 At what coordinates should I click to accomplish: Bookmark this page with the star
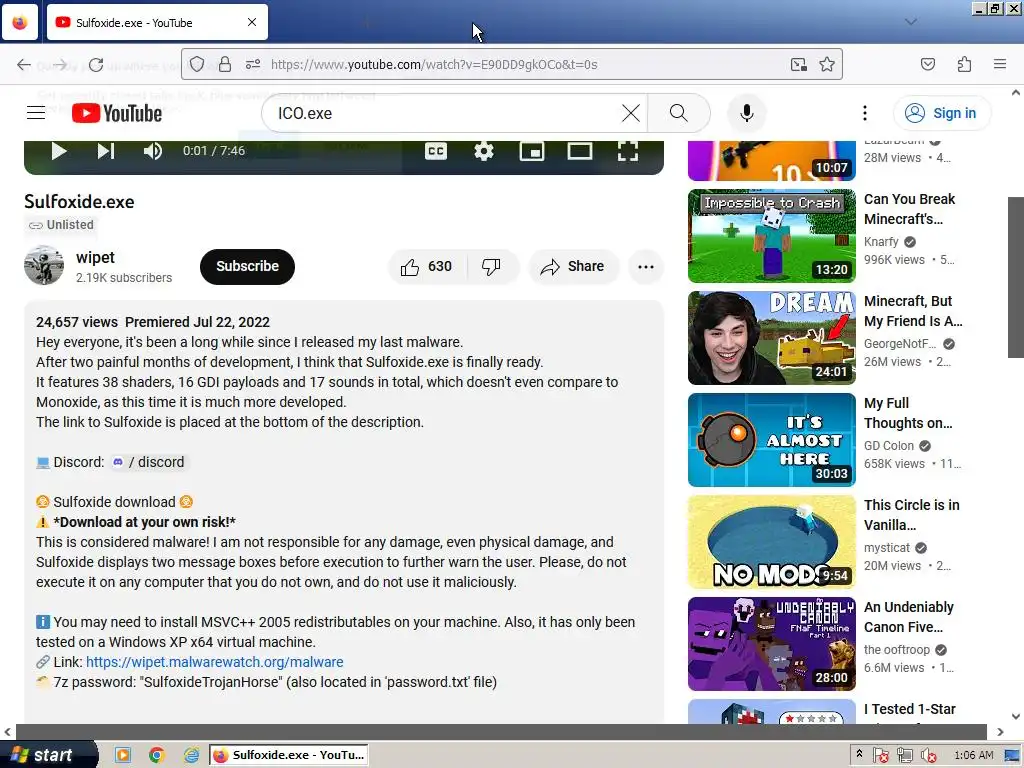827,64
